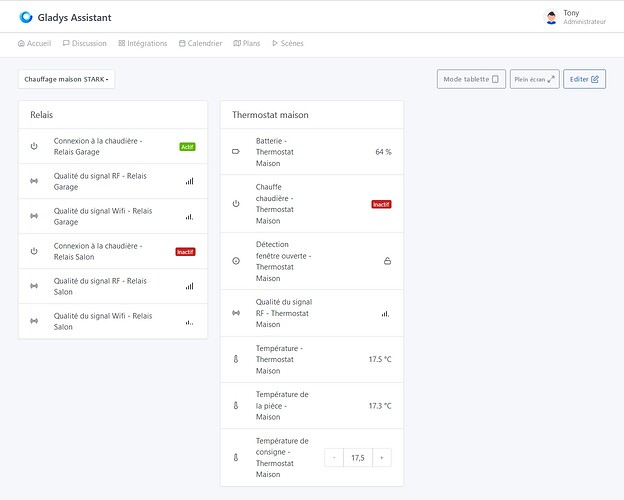Screen dimensions: 624x500
Task: Click the power icon for Chauffe chaudière
Action: pos(236,204)
